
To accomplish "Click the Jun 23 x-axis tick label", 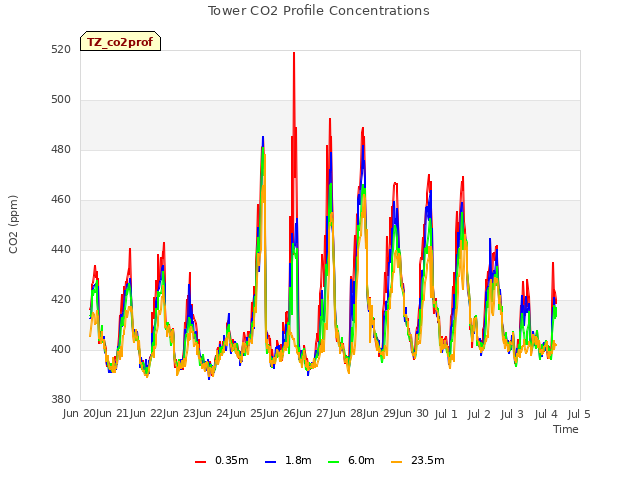I will (180, 414).
